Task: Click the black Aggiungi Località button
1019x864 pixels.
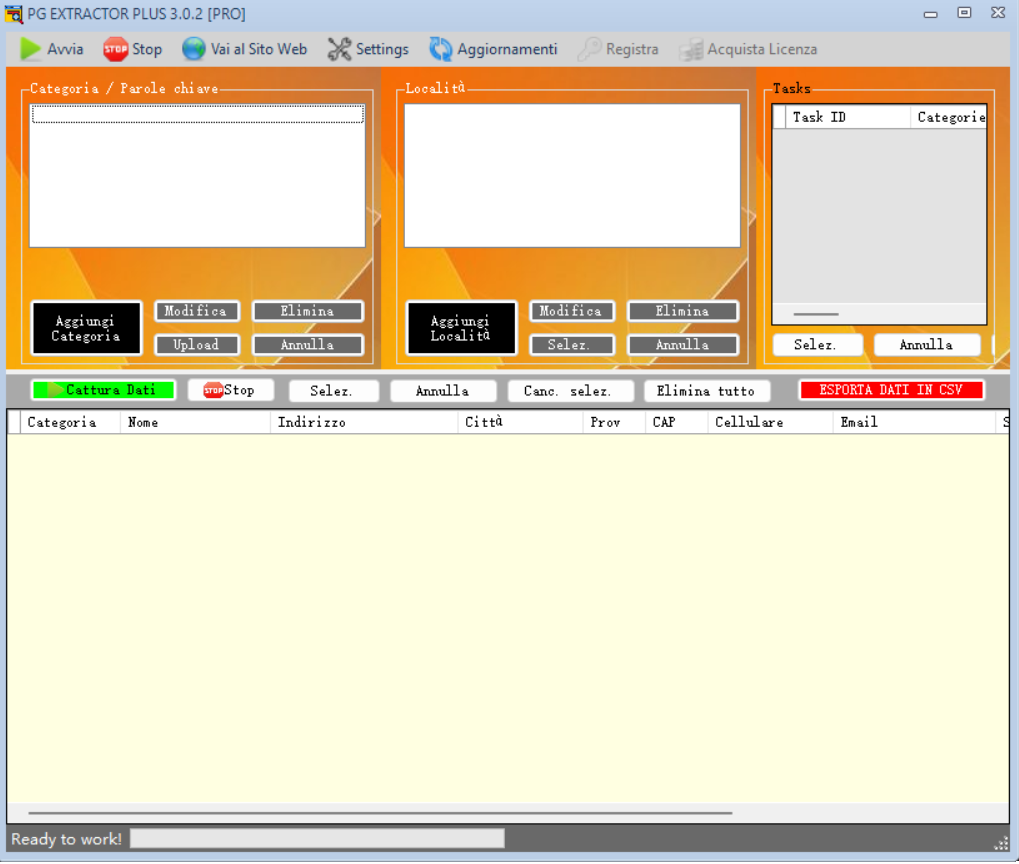Action: pos(461,328)
